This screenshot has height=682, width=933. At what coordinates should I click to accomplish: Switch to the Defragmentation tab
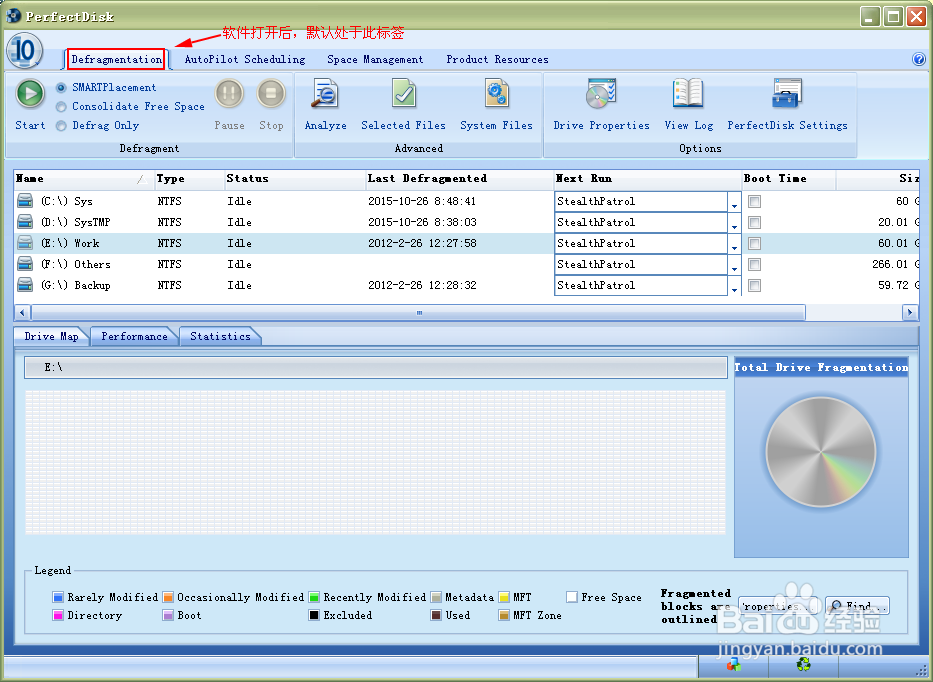(117, 60)
